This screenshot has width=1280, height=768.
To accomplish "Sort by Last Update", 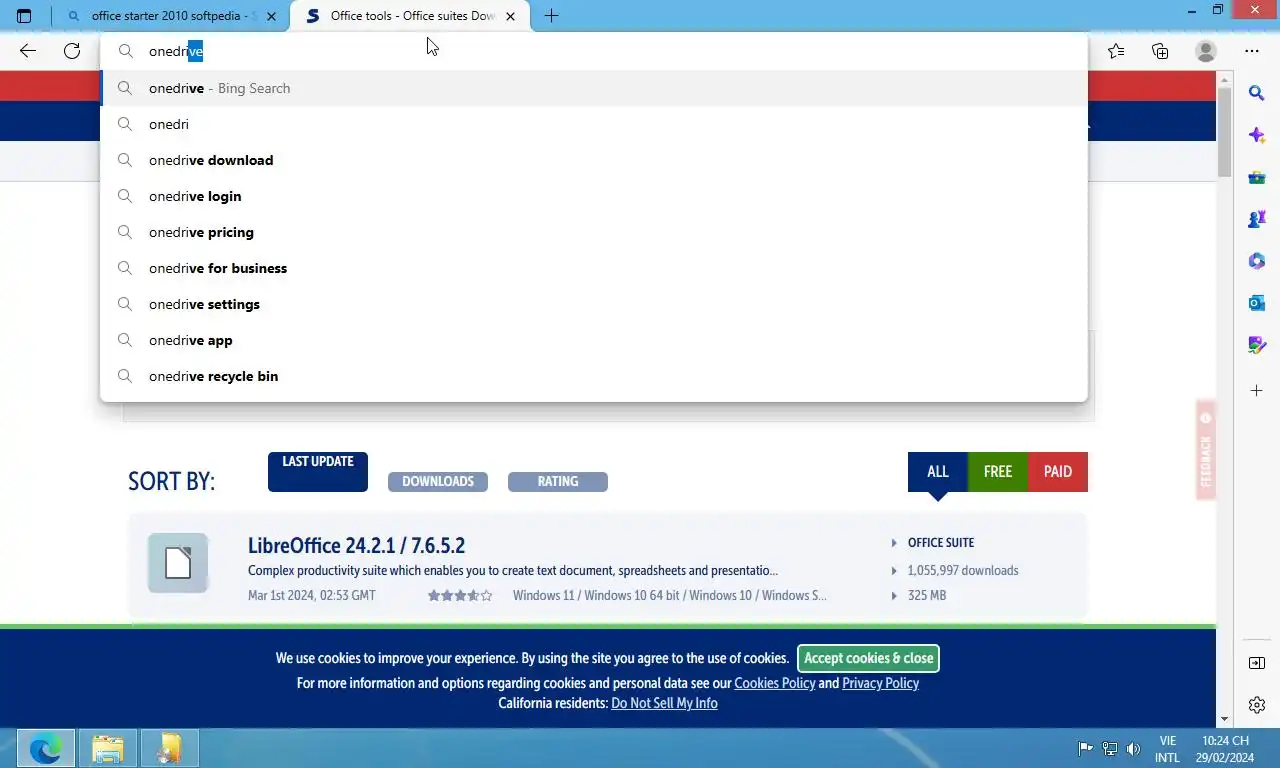I will (318, 472).
